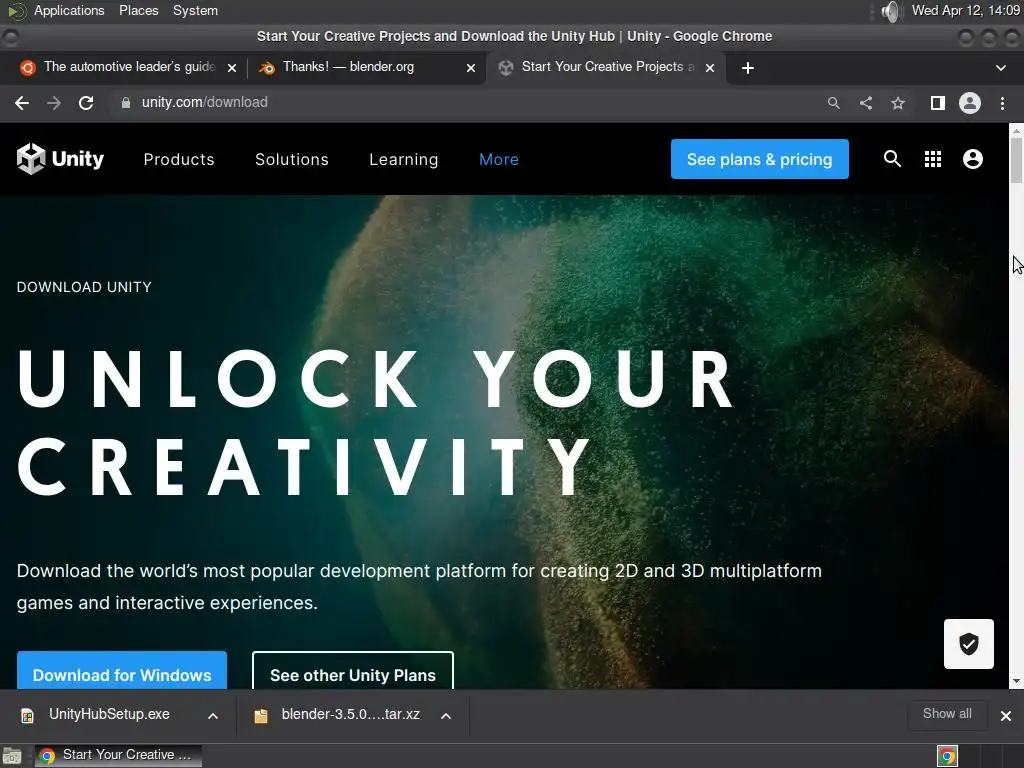The height and width of the screenshot is (768, 1024).
Task: Click the scrollbar down arrow
Action: (x=1016, y=681)
